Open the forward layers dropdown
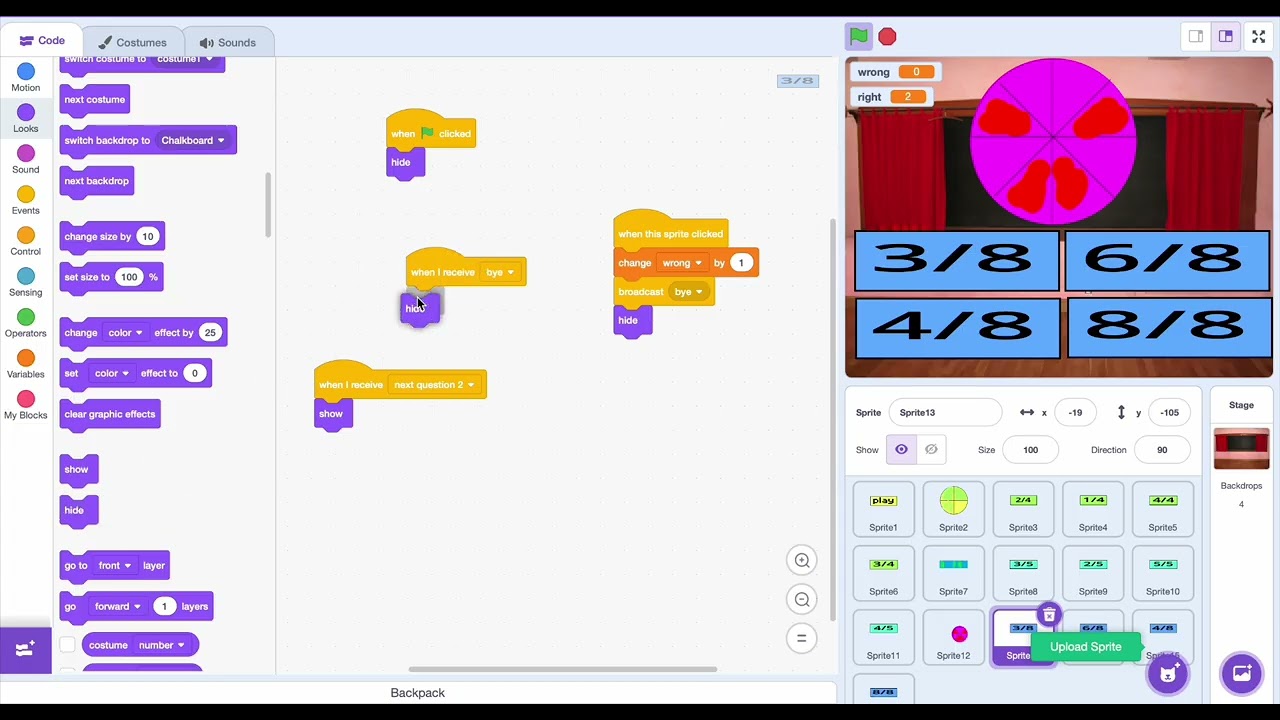 (x=117, y=607)
